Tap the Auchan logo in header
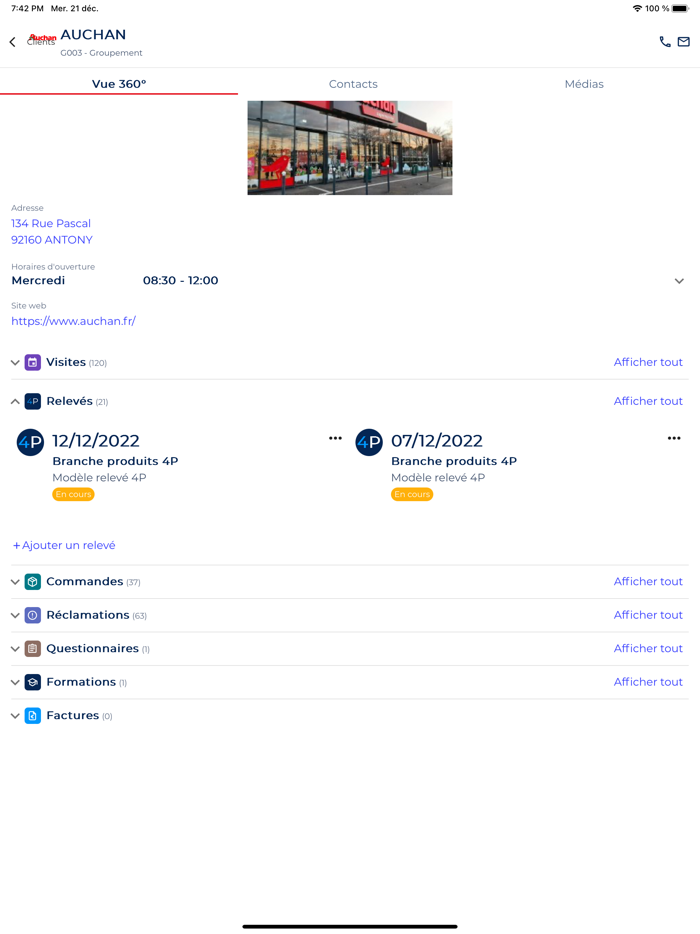Viewport: 700px width, 934px height. pyautogui.click(x=42, y=39)
